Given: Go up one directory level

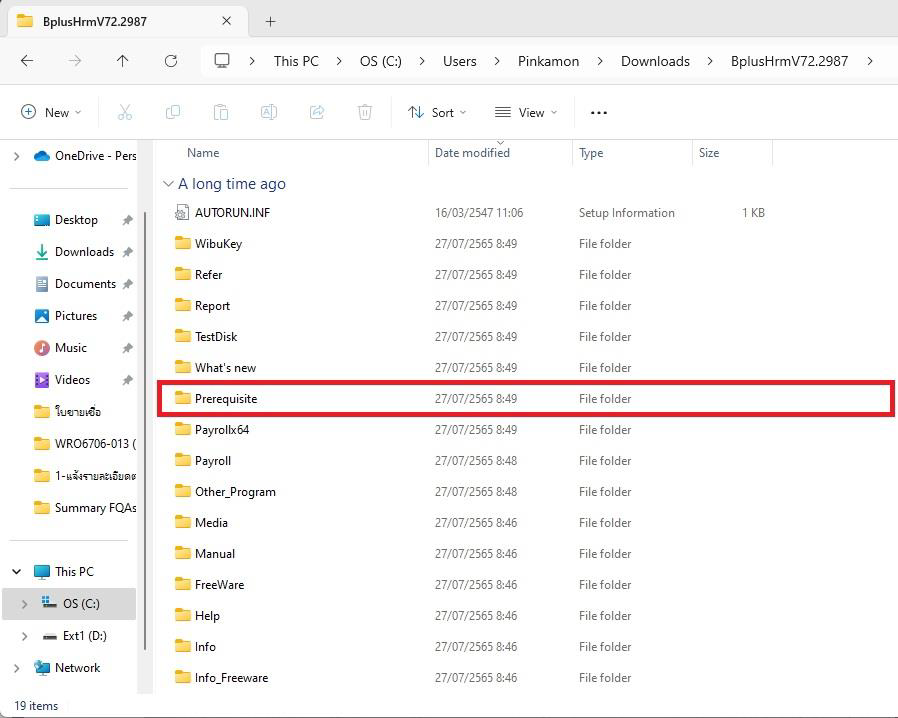Looking at the screenshot, I should click(x=123, y=61).
